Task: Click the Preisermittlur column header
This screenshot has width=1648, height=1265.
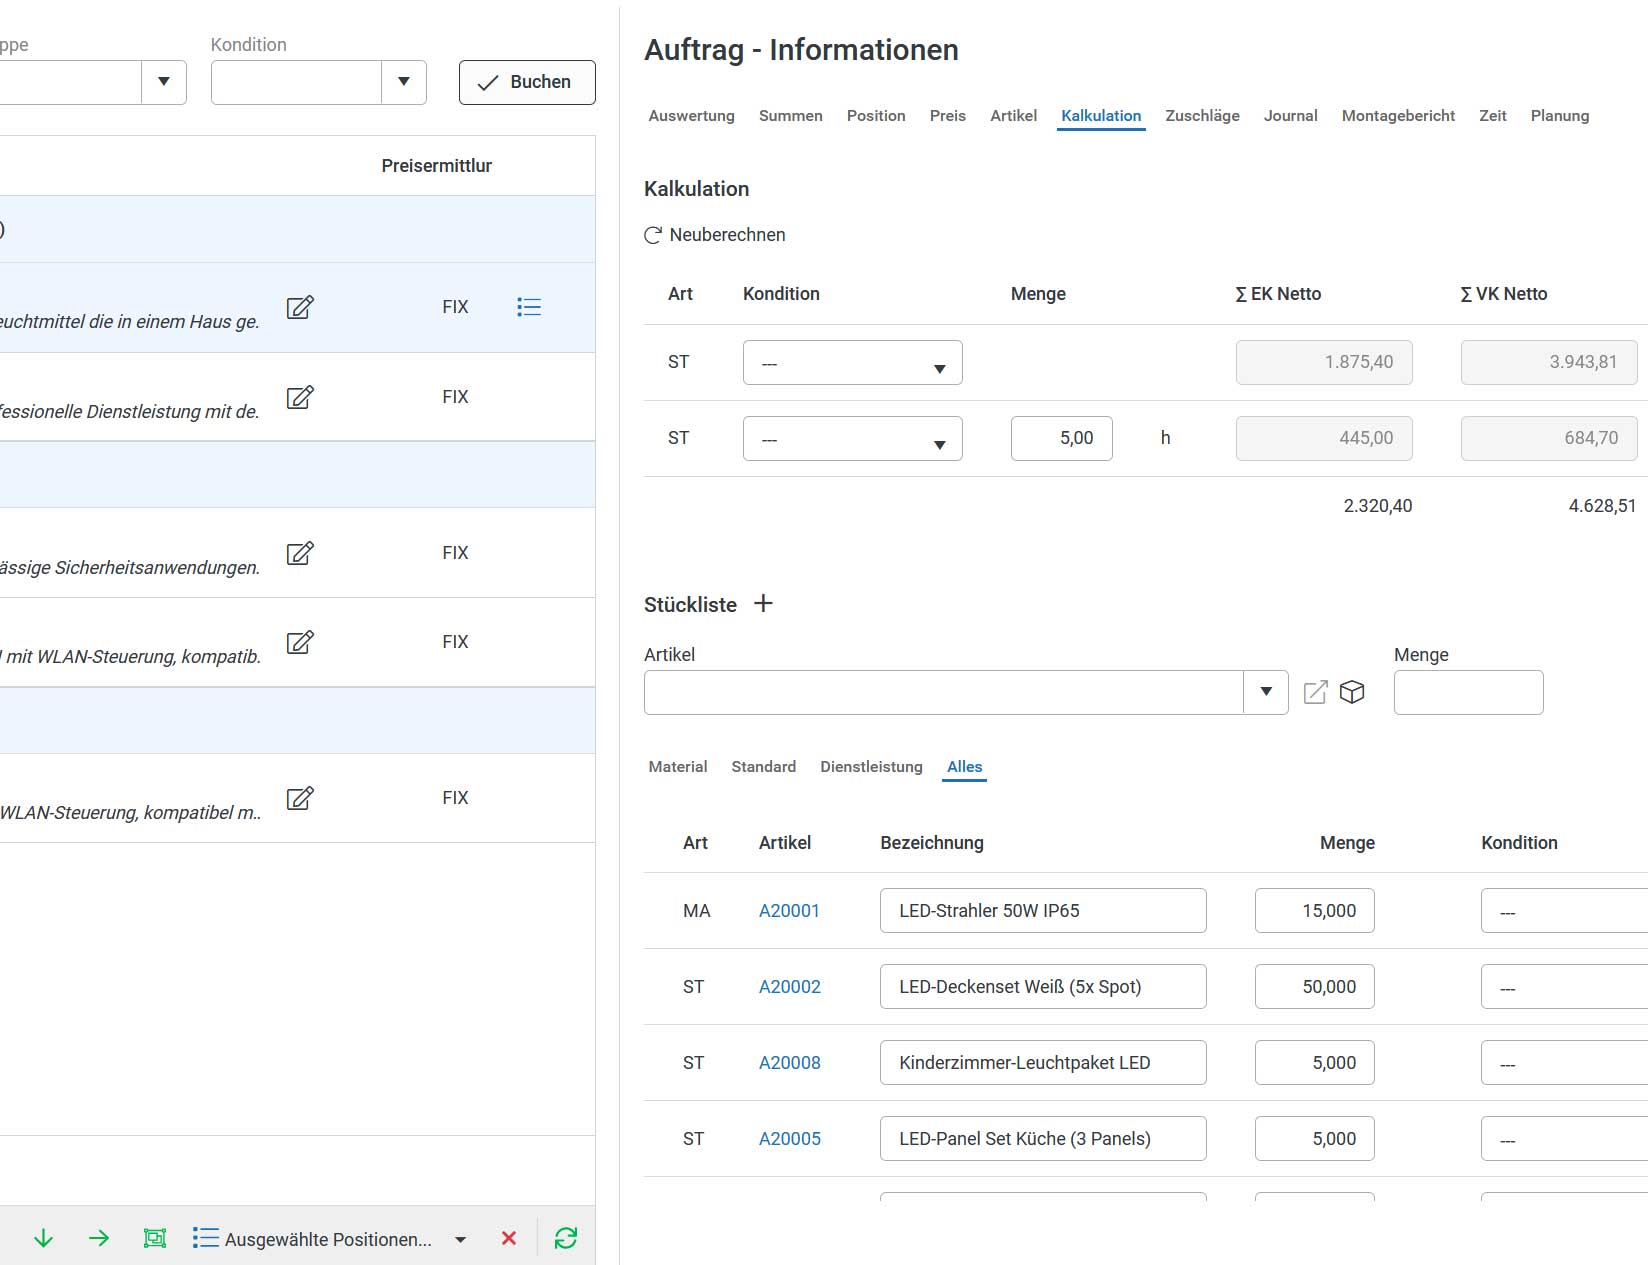Action: point(436,166)
